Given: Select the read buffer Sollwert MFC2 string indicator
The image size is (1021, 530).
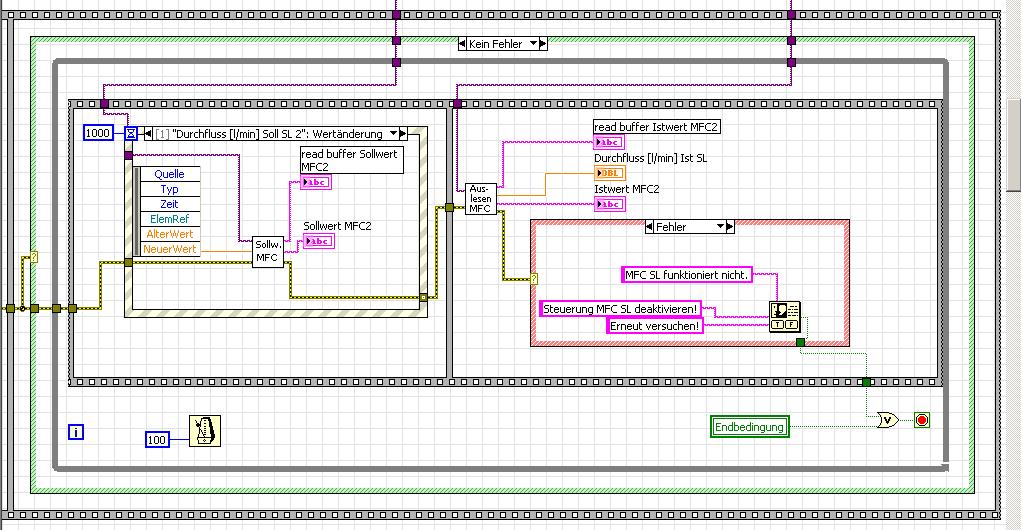Looking at the screenshot, I should pos(316,182).
